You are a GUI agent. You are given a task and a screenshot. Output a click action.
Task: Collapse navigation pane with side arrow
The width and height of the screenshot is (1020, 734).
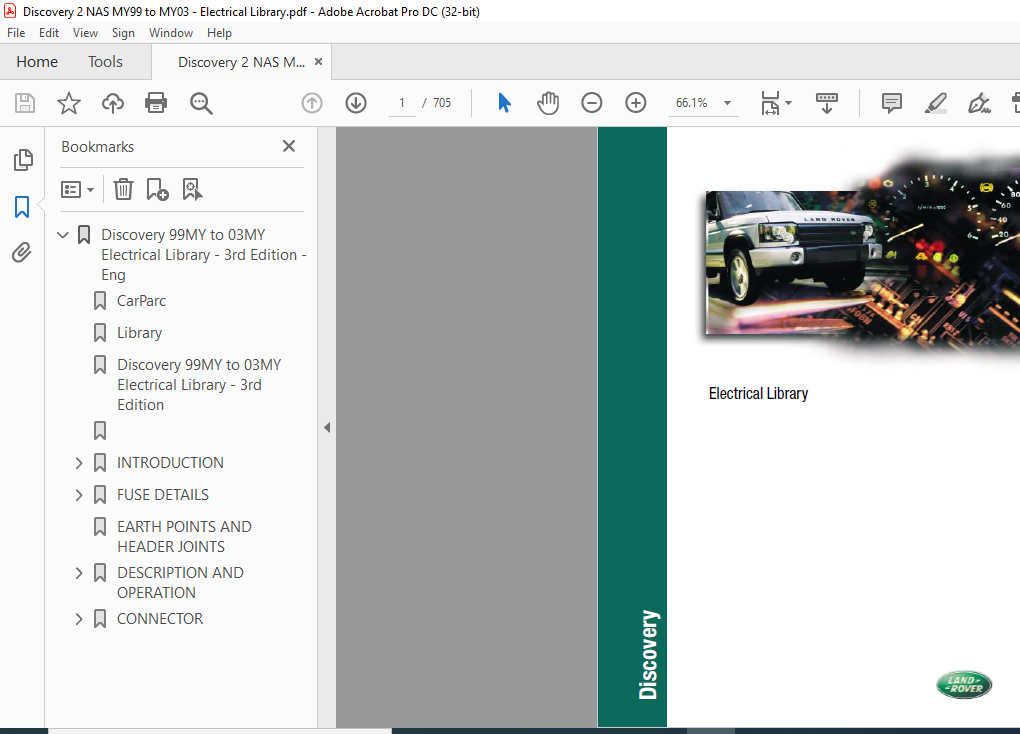pos(327,428)
